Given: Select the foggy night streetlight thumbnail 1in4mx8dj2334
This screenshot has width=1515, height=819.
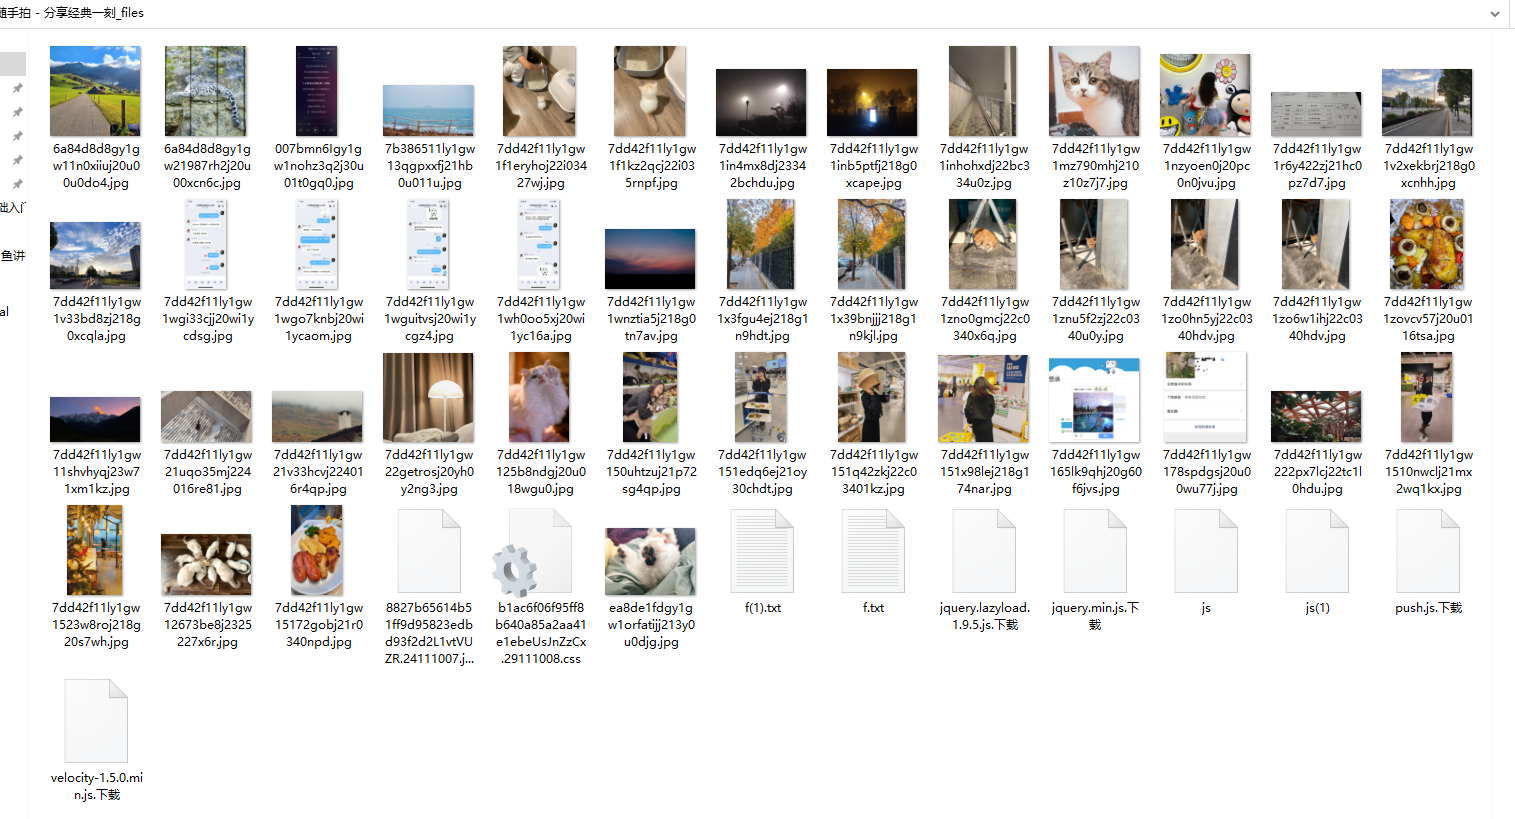Looking at the screenshot, I should (x=761, y=102).
